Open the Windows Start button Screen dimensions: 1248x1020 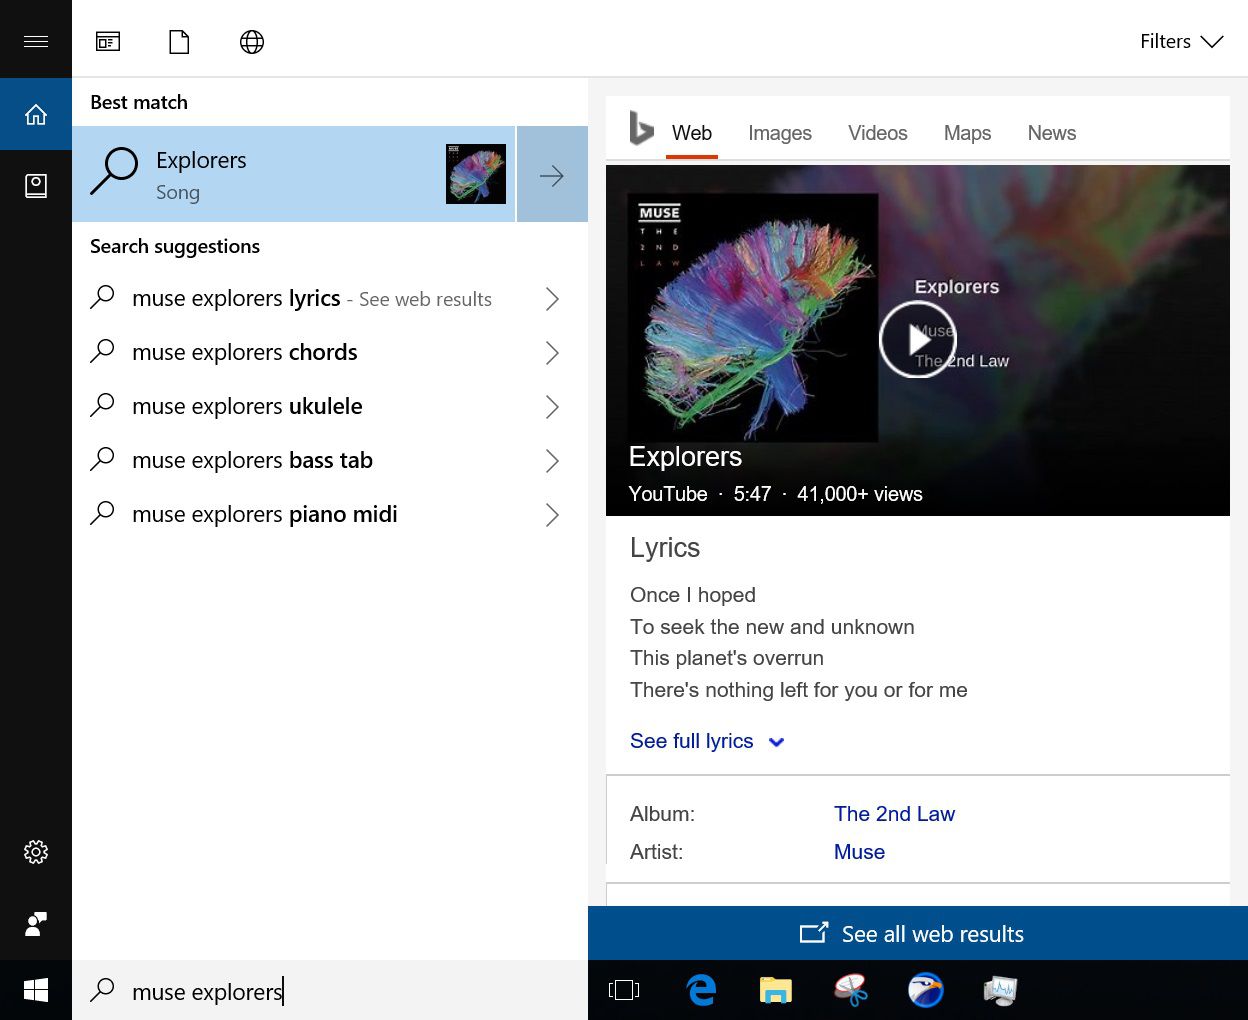[36, 990]
